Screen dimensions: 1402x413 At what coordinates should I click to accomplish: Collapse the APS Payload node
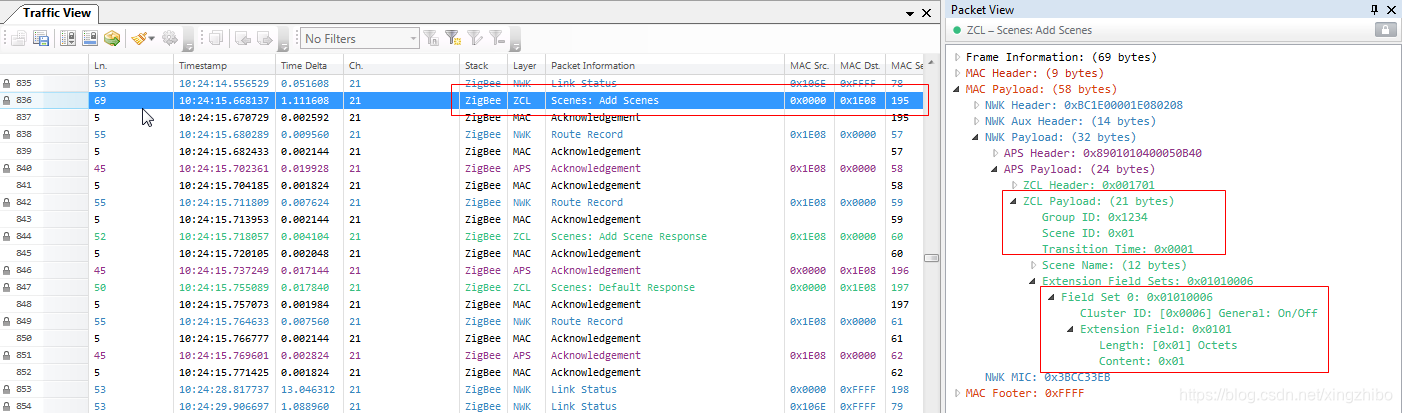point(996,169)
